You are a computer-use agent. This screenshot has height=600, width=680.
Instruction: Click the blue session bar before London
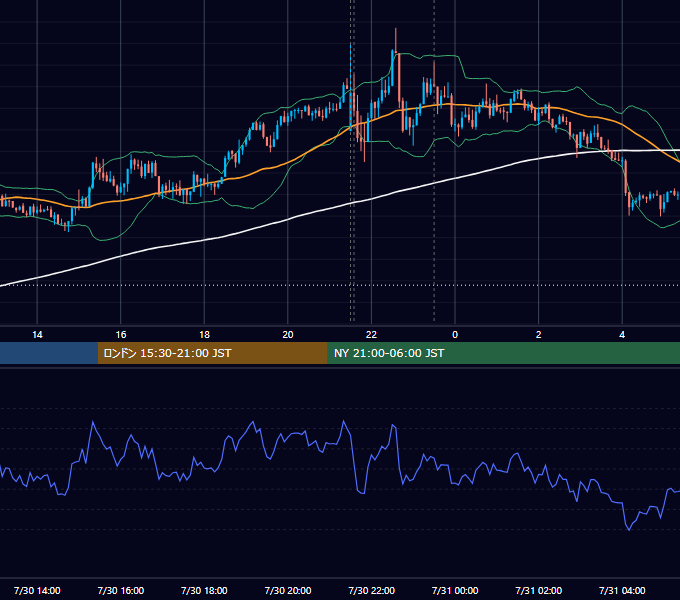point(49,353)
